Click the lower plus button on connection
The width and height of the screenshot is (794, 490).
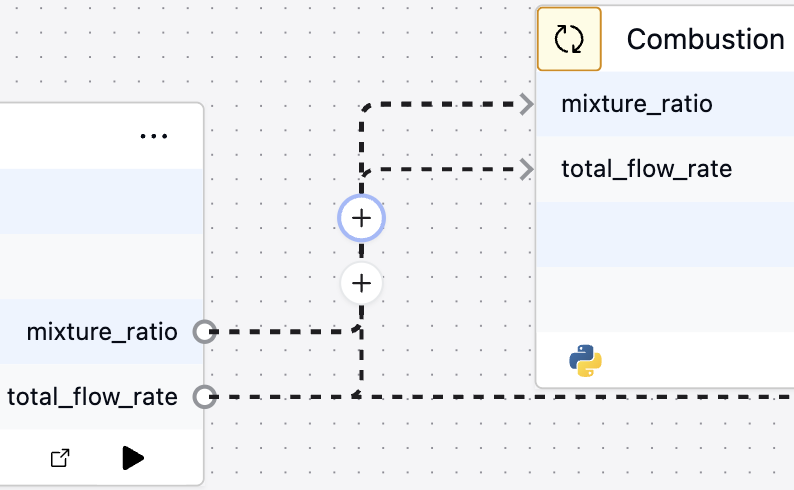point(362,283)
